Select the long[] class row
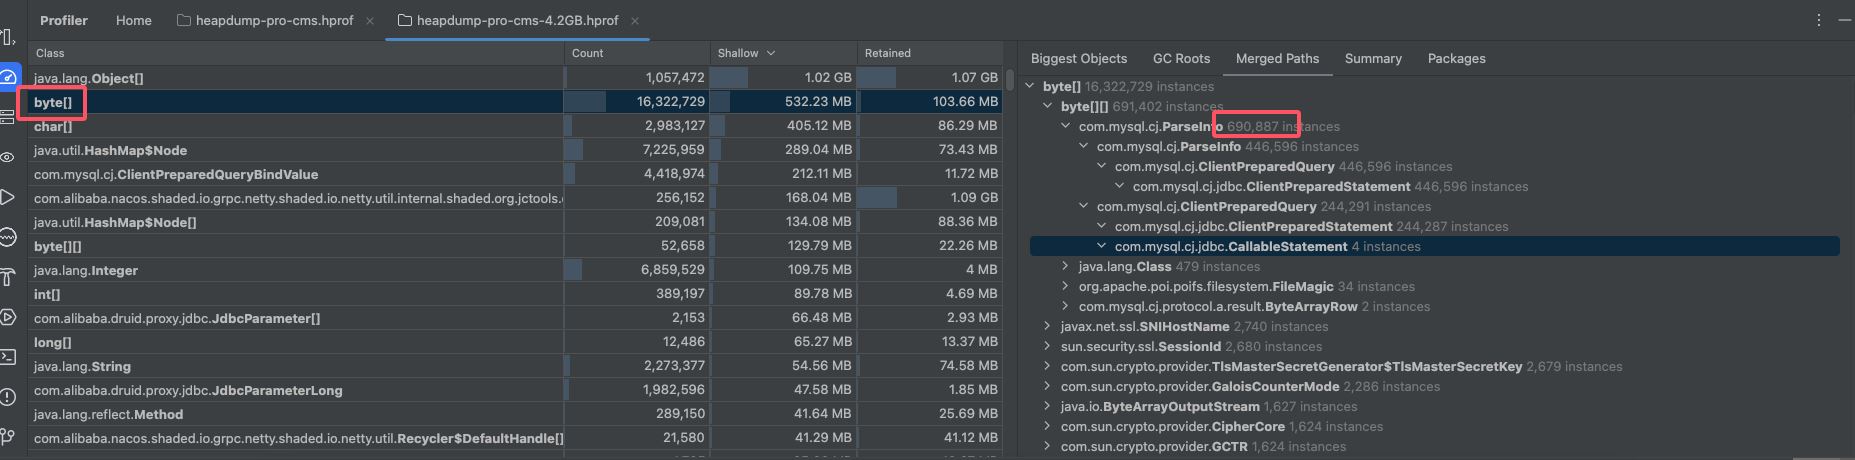 [515, 342]
